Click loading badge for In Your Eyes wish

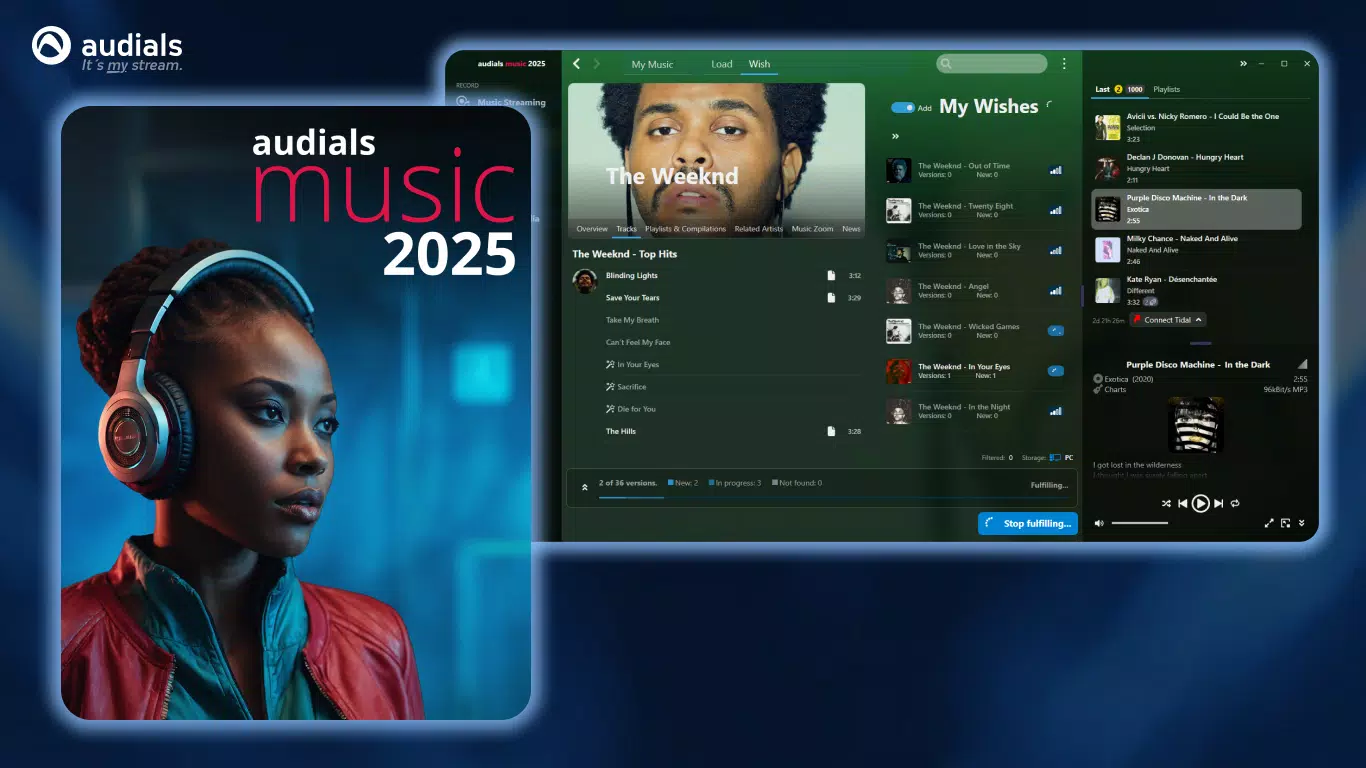tap(1055, 370)
